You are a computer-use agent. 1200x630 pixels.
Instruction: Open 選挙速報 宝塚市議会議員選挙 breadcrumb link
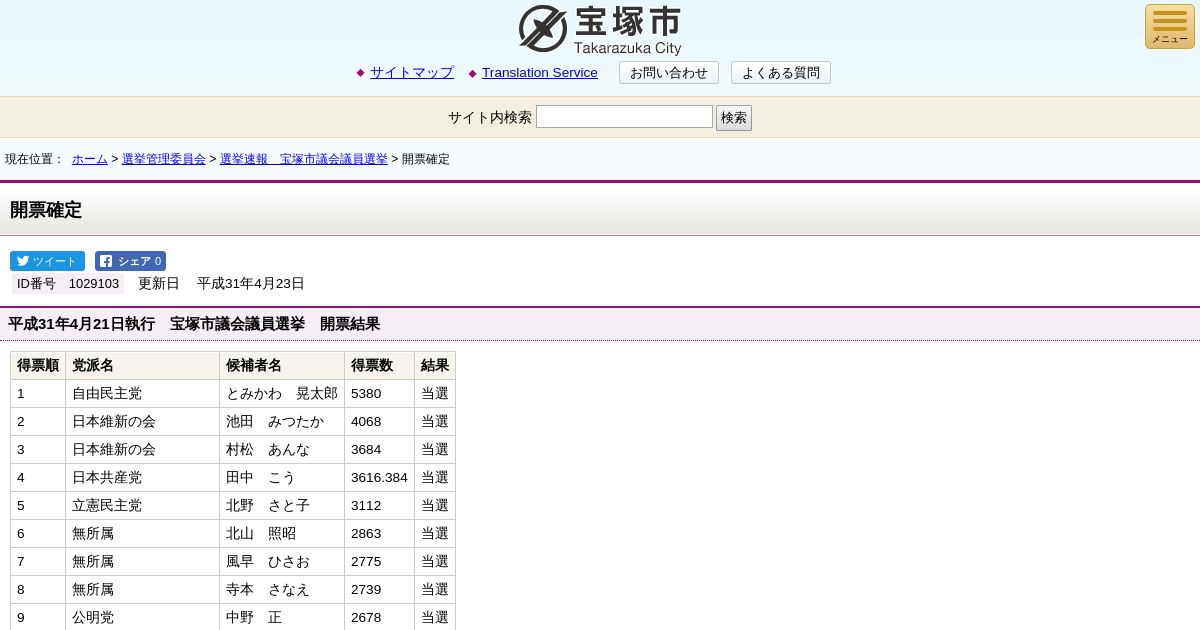click(304, 159)
